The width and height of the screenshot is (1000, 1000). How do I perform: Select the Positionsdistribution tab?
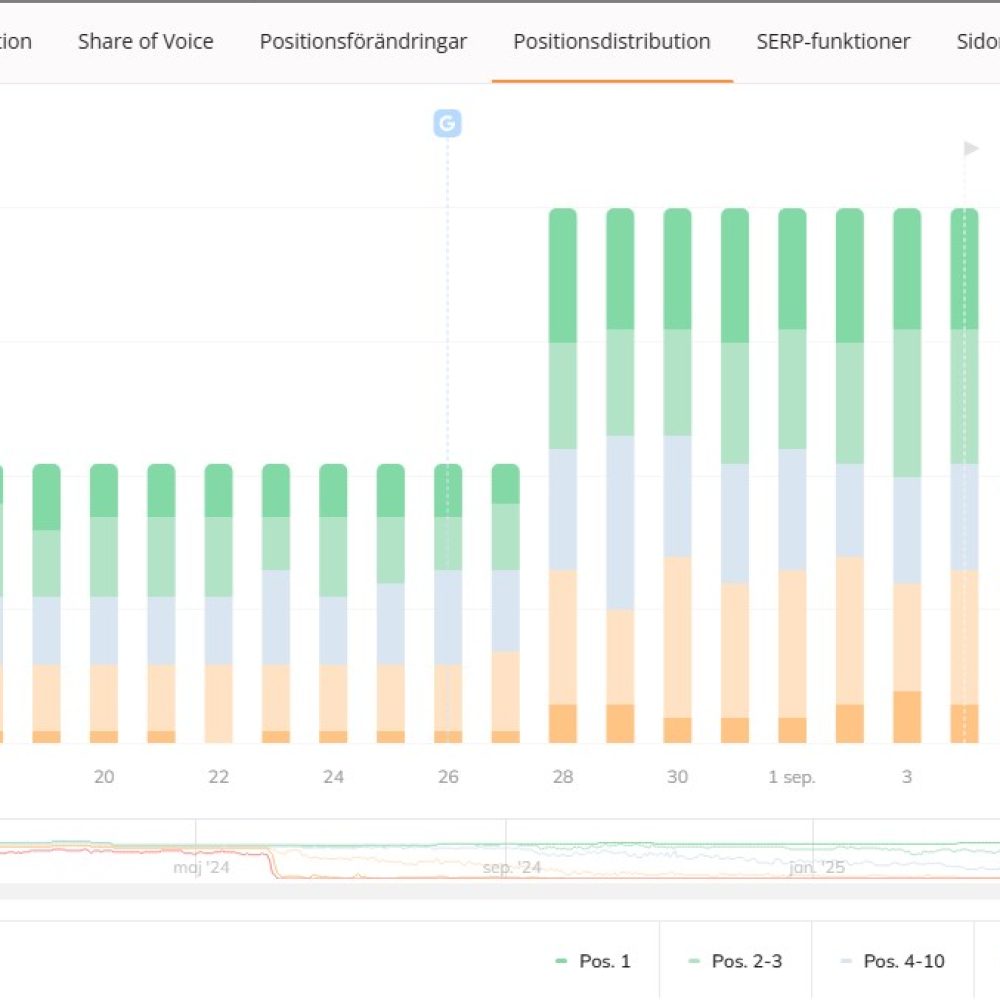click(x=611, y=42)
